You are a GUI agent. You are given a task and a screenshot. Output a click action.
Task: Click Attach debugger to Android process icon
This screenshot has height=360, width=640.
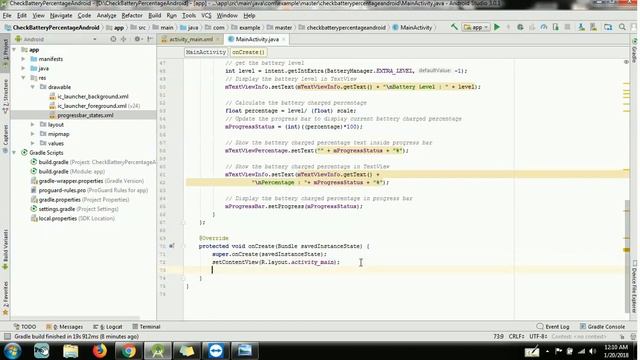[556, 27]
